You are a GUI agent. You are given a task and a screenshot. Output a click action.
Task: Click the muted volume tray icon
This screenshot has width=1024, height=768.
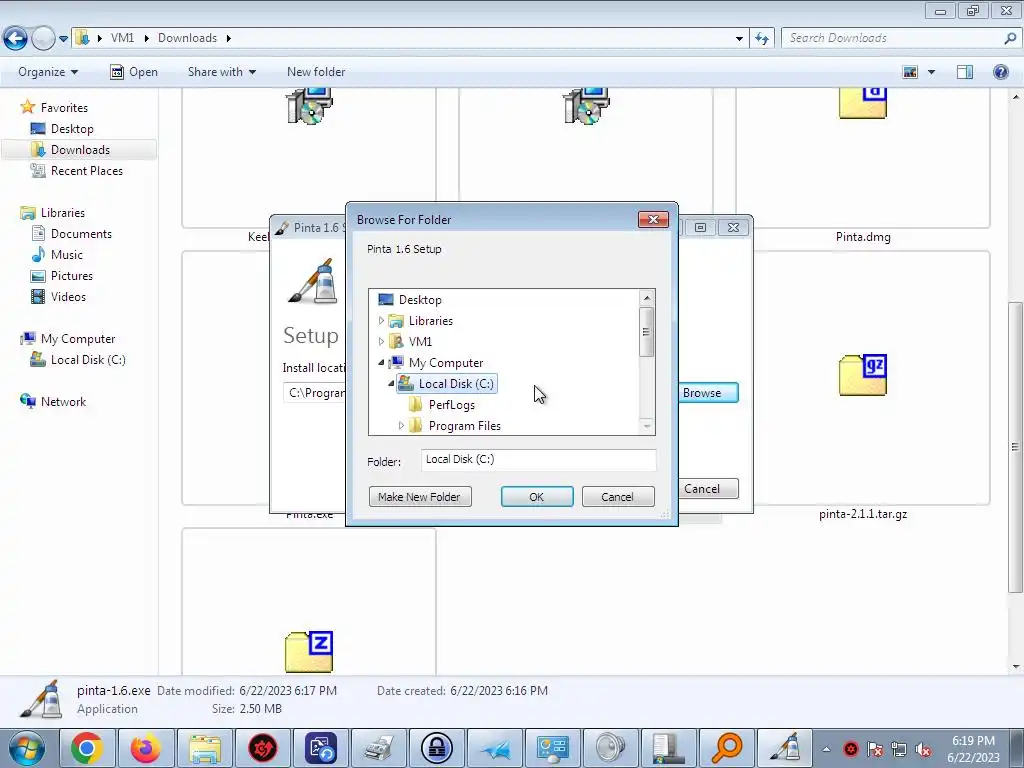tap(923, 750)
